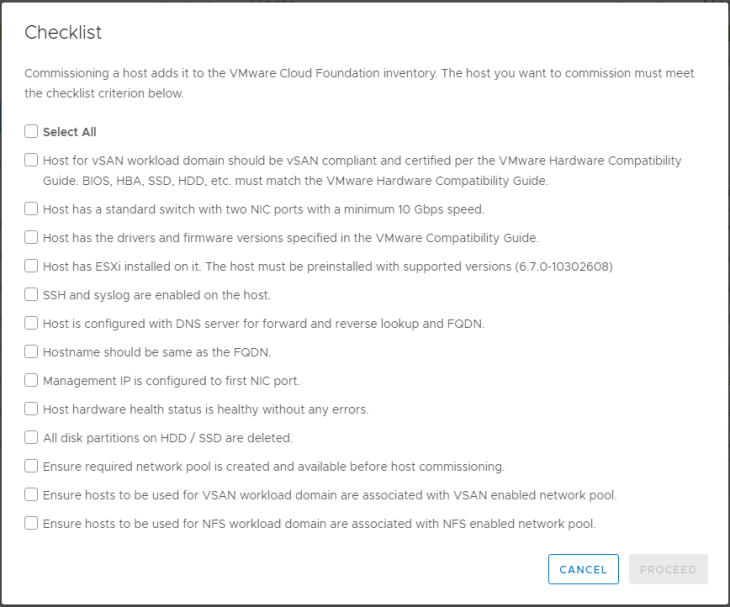Tick the DNS server forward and reverse lookup checkbox
The height and width of the screenshot is (607, 730).
click(x=32, y=323)
